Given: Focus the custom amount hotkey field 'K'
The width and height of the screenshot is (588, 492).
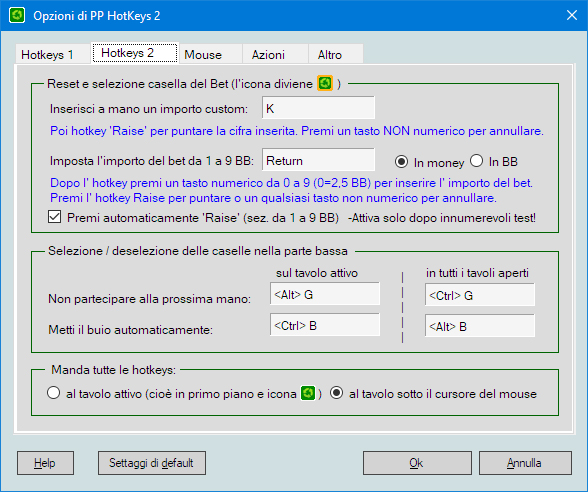Looking at the screenshot, I should 318,108.
